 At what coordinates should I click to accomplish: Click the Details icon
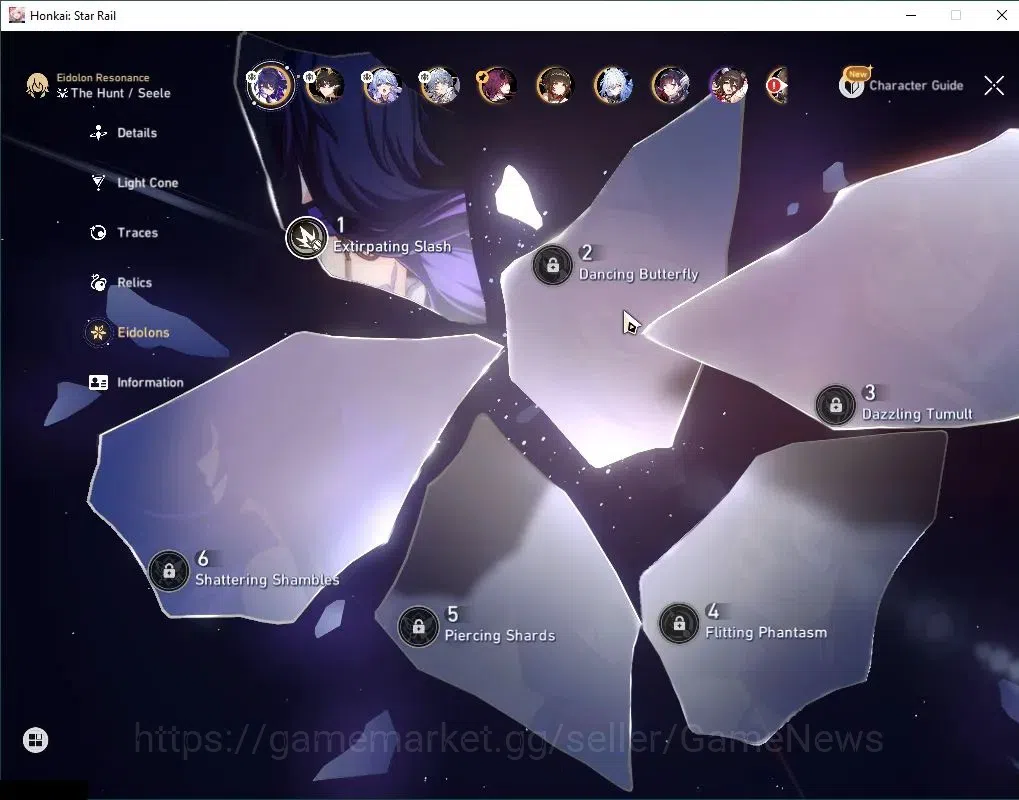[98, 133]
